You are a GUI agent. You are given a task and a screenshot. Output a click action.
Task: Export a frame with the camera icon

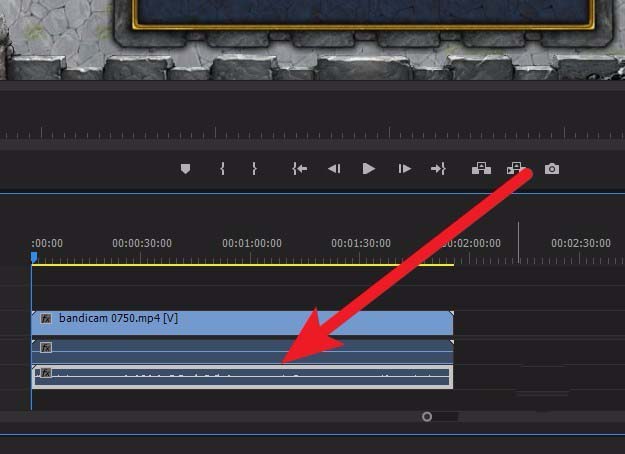(x=552, y=169)
